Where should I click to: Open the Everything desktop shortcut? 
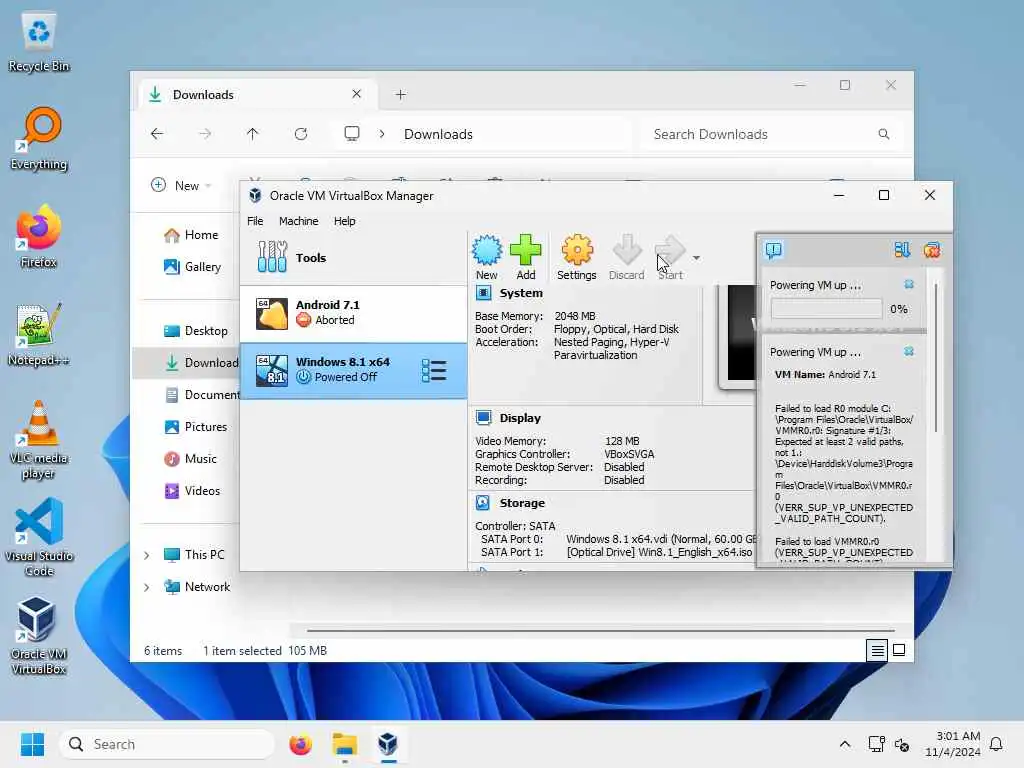[39, 139]
